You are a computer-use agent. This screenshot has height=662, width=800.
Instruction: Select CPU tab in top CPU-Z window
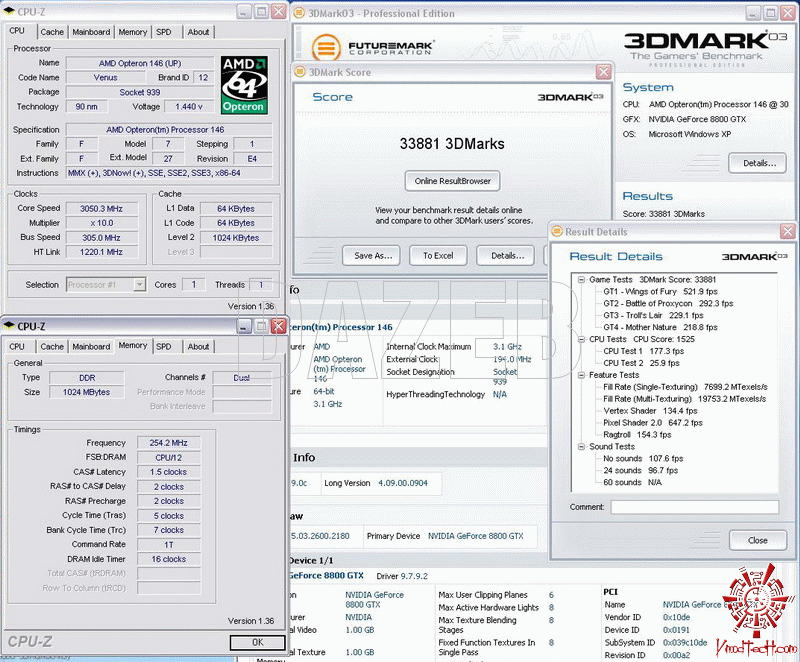[x=17, y=31]
